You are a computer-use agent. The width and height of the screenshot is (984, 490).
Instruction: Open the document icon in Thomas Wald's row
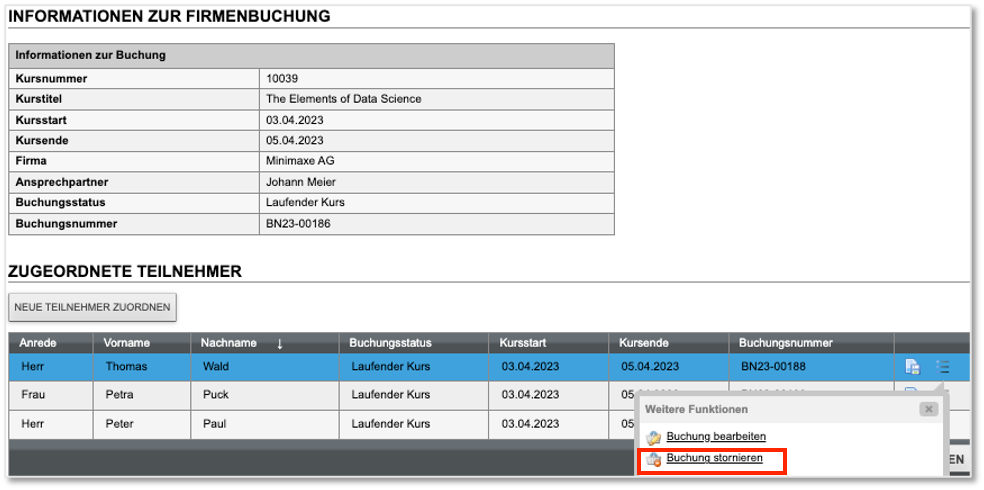click(x=912, y=366)
